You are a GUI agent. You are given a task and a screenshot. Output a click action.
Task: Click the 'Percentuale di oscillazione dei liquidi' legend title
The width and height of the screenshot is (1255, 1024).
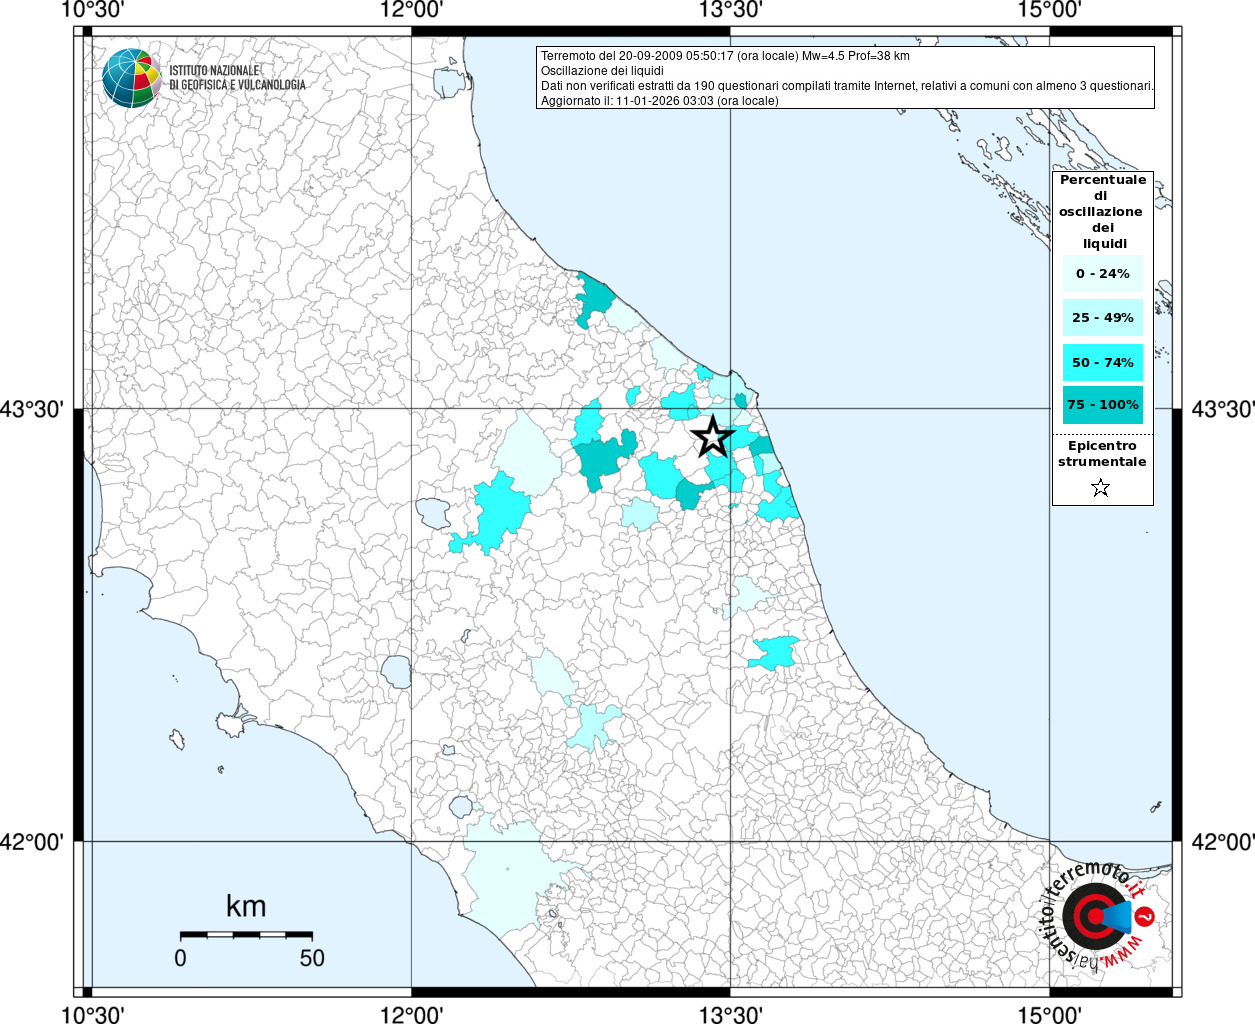click(1102, 212)
